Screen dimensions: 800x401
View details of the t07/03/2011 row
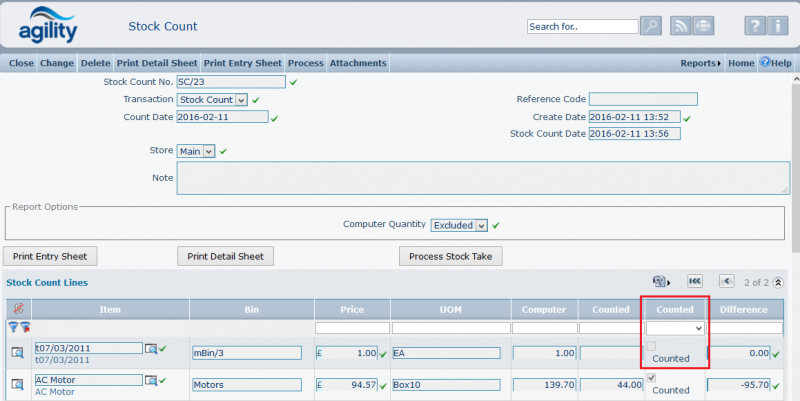[17, 353]
